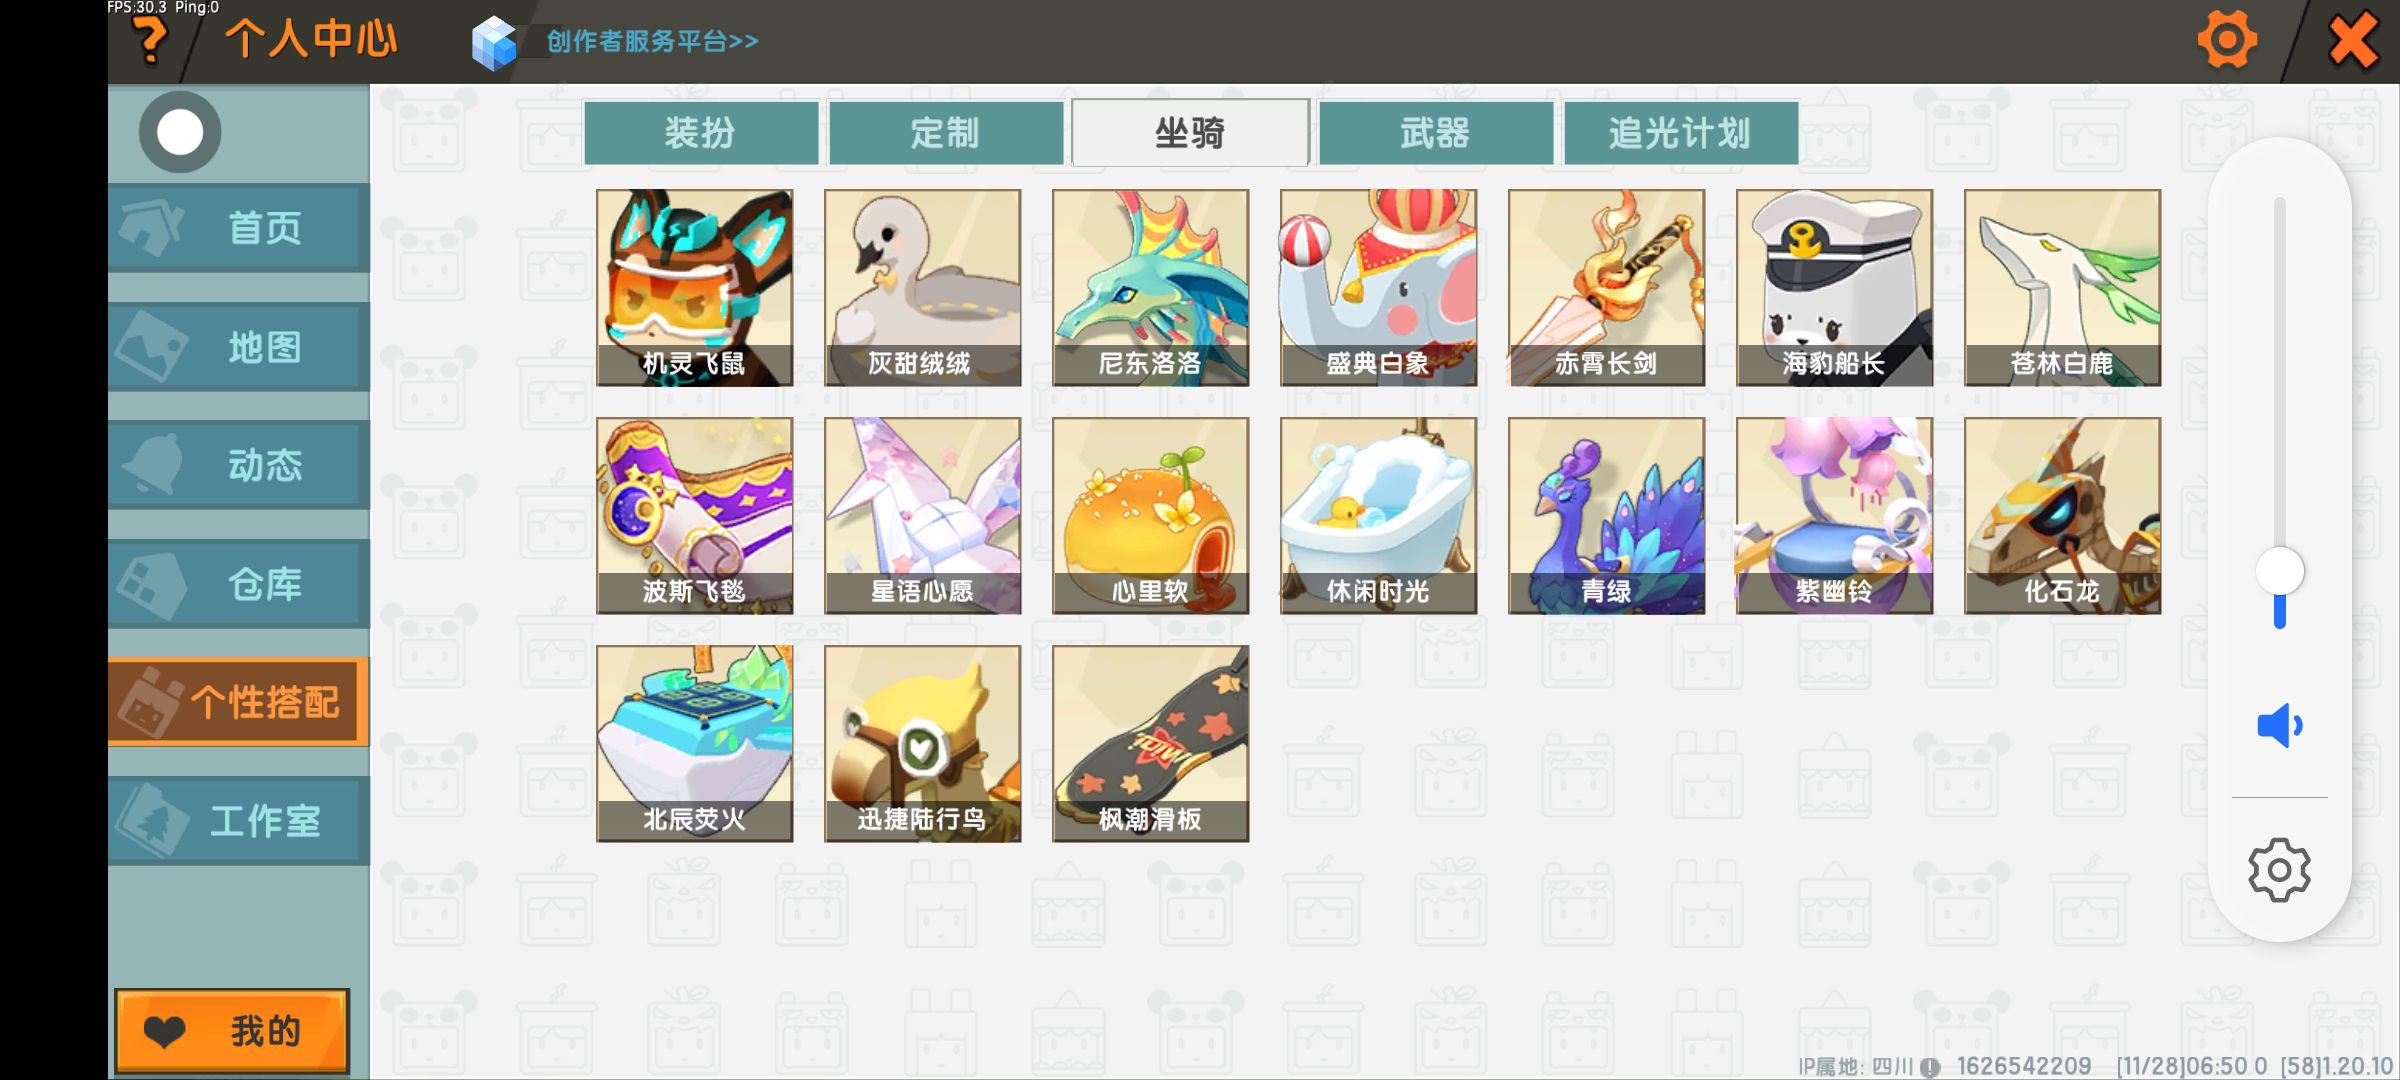Open 仓库 in the sidebar
Image resolution: width=2400 pixels, height=1080 pixels.
tap(238, 584)
